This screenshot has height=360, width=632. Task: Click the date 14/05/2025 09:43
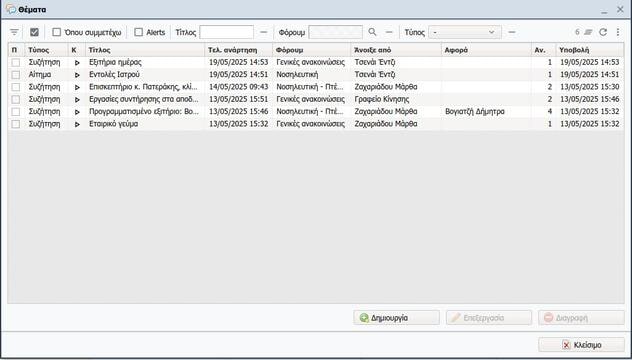click(239, 87)
